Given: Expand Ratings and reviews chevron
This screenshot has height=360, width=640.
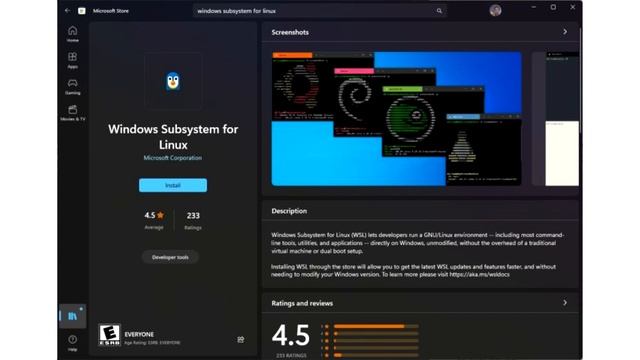Looking at the screenshot, I should click(x=565, y=303).
